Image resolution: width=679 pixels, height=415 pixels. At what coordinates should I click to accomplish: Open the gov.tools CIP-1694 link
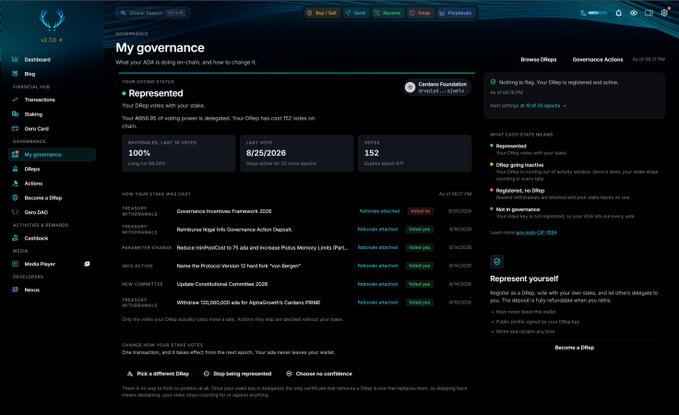coord(536,232)
